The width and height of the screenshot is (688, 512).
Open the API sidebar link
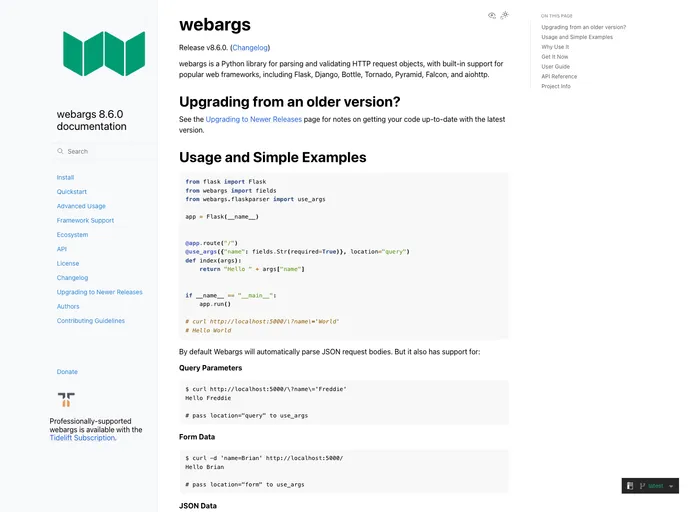[x=61, y=249]
